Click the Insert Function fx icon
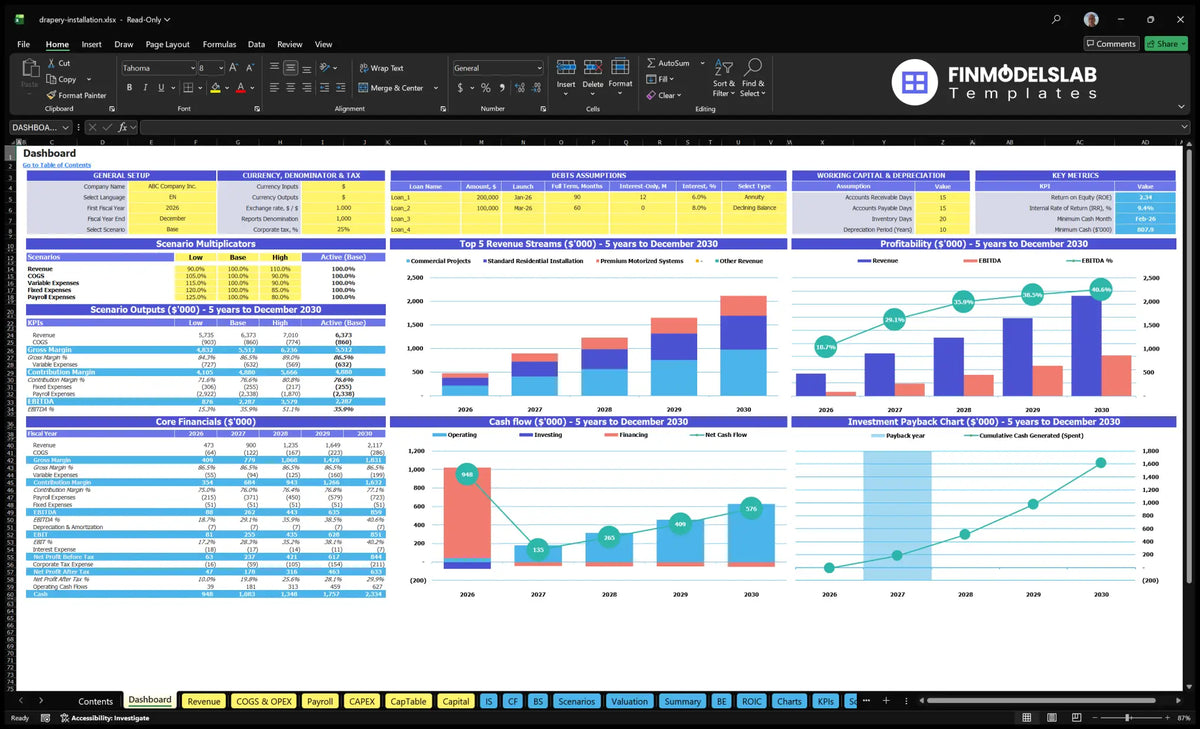 coord(123,127)
